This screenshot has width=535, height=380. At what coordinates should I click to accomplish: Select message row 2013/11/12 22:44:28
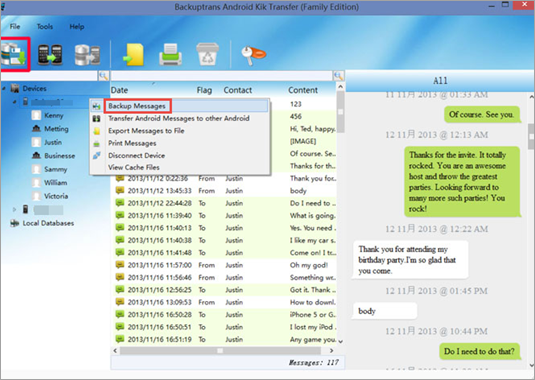point(224,203)
